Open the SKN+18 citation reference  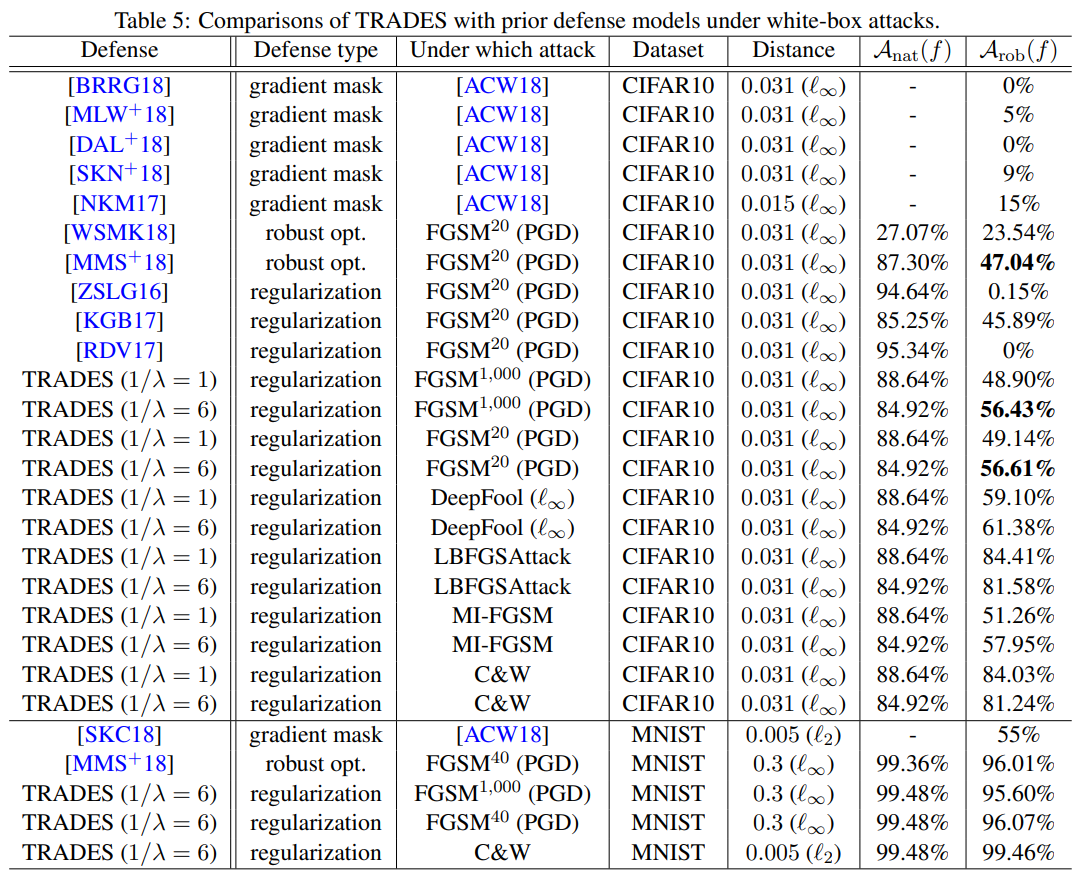coord(119,174)
